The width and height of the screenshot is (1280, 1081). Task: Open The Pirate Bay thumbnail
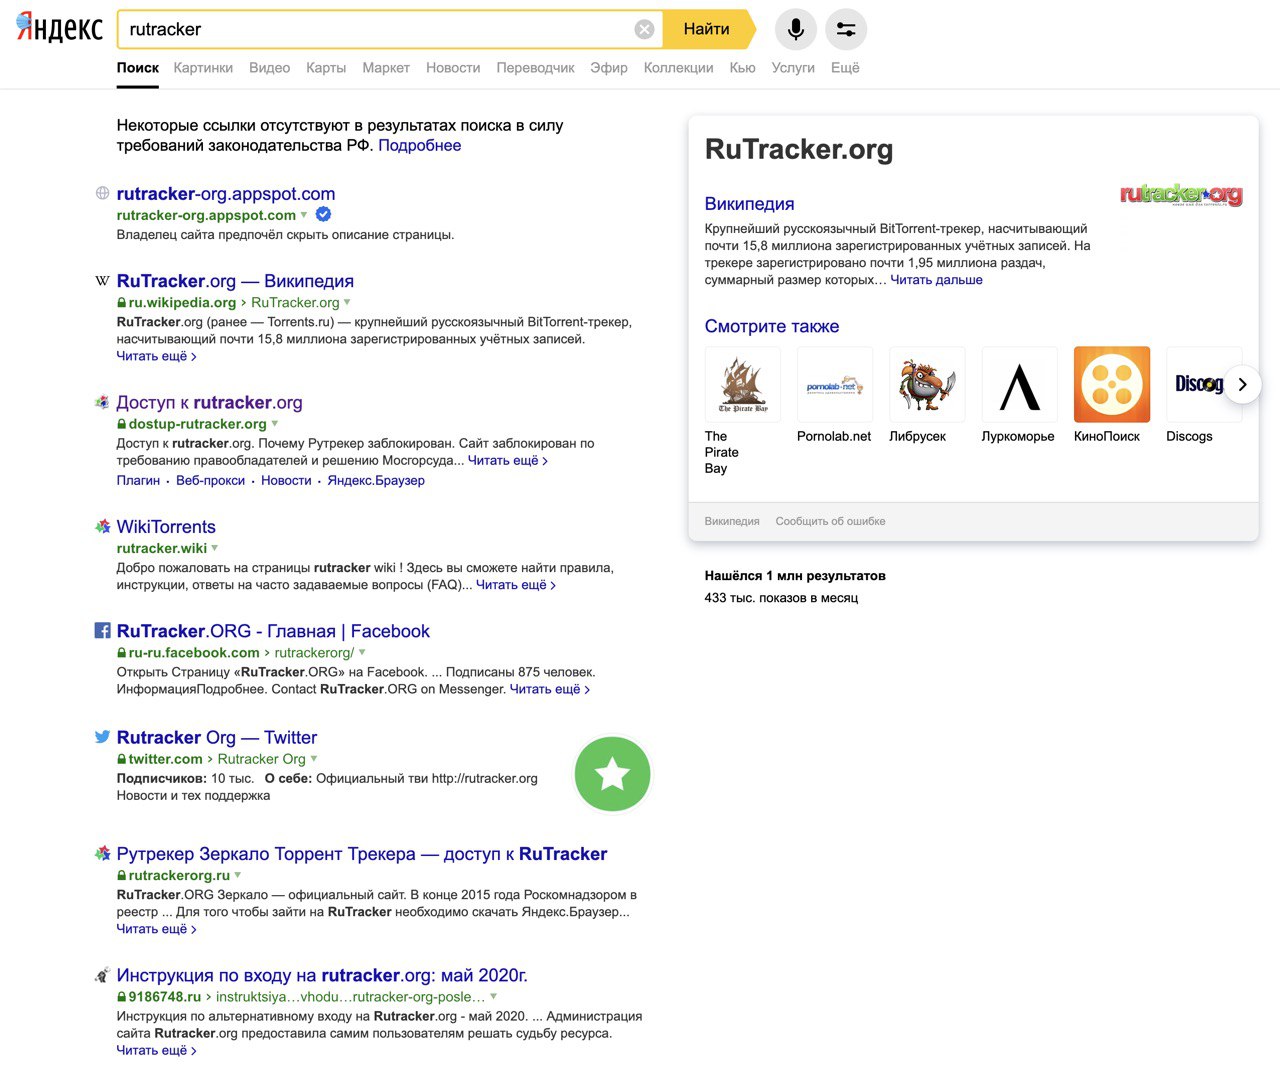point(742,384)
